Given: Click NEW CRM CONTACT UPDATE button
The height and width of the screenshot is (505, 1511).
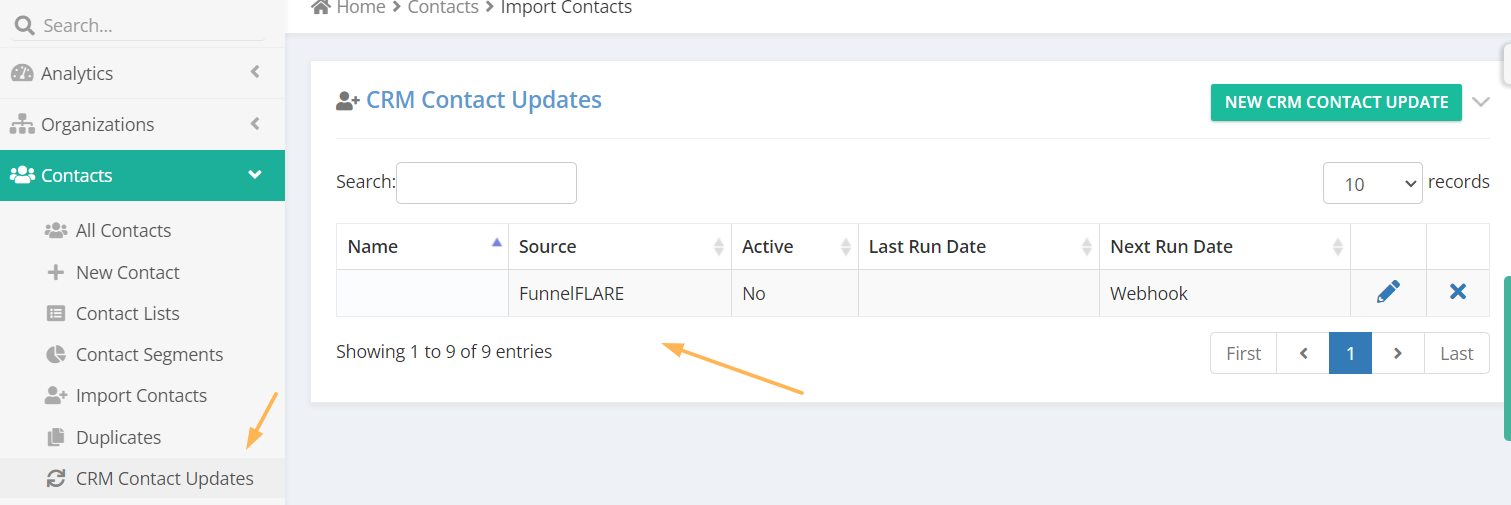Looking at the screenshot, I should coord(1336,102).
